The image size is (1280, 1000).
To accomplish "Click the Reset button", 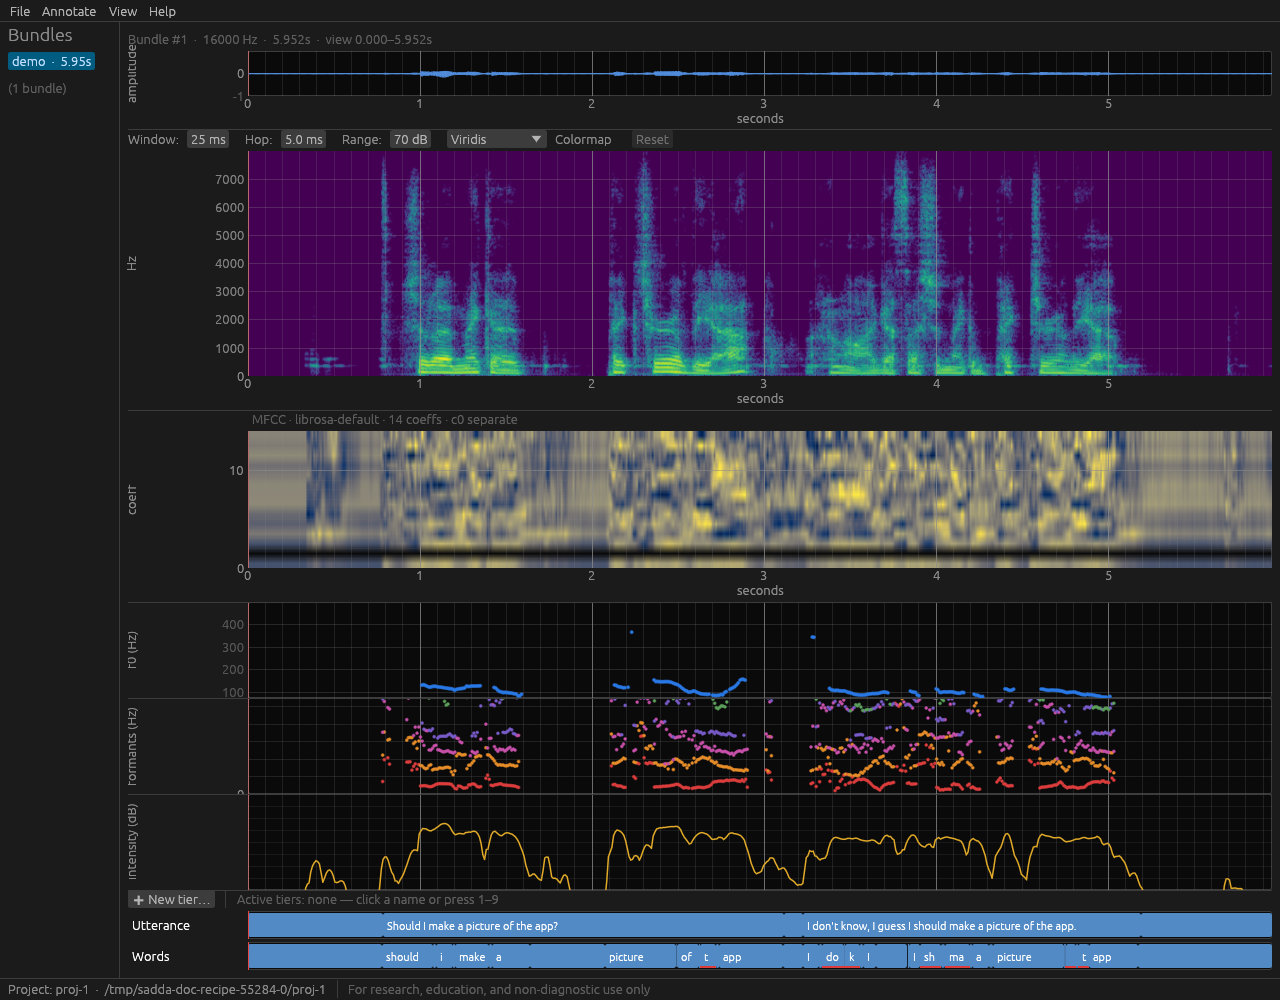I will click(652, 139).
